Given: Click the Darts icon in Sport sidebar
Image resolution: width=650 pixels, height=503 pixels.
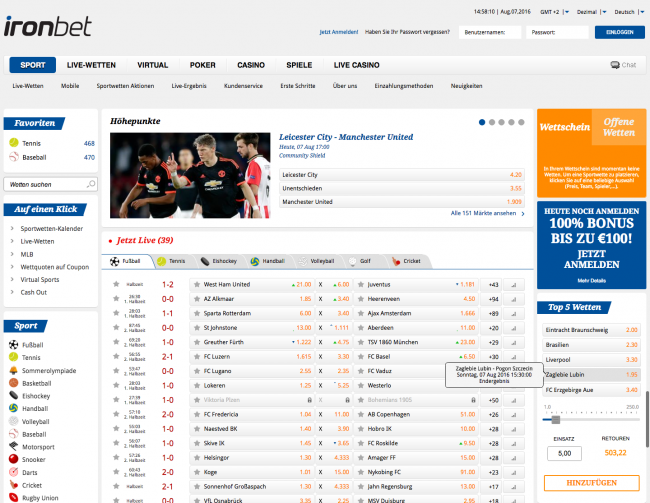Looking at the screenshot, I should [12, 472].
